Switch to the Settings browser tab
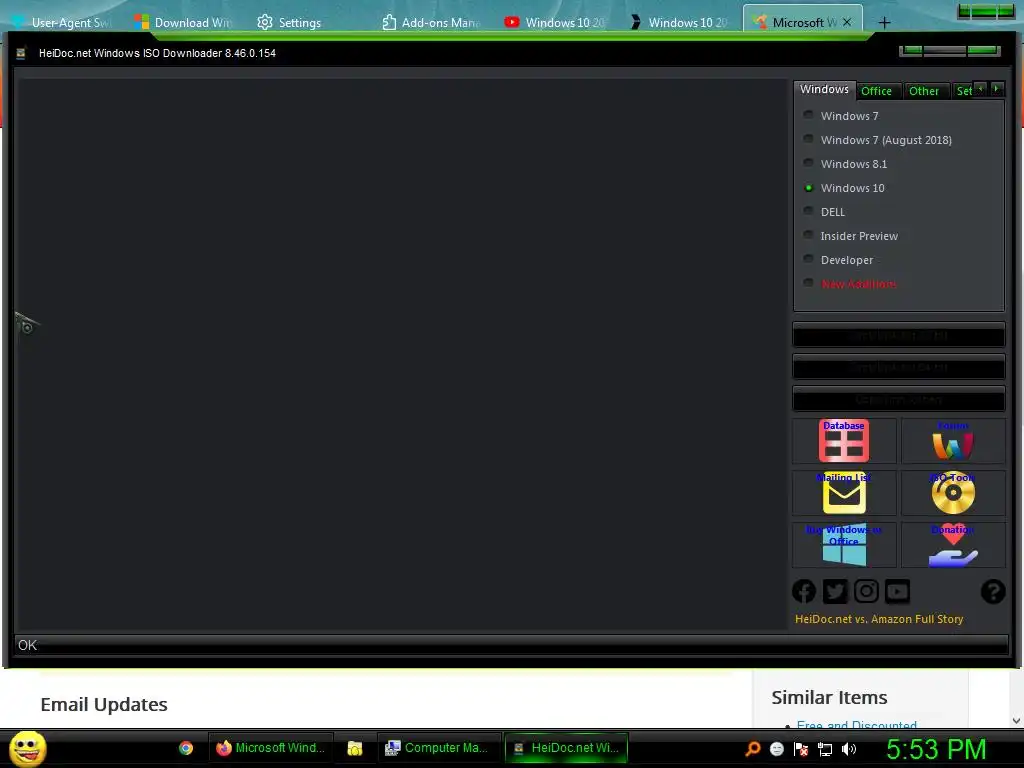 coord(289,22)
